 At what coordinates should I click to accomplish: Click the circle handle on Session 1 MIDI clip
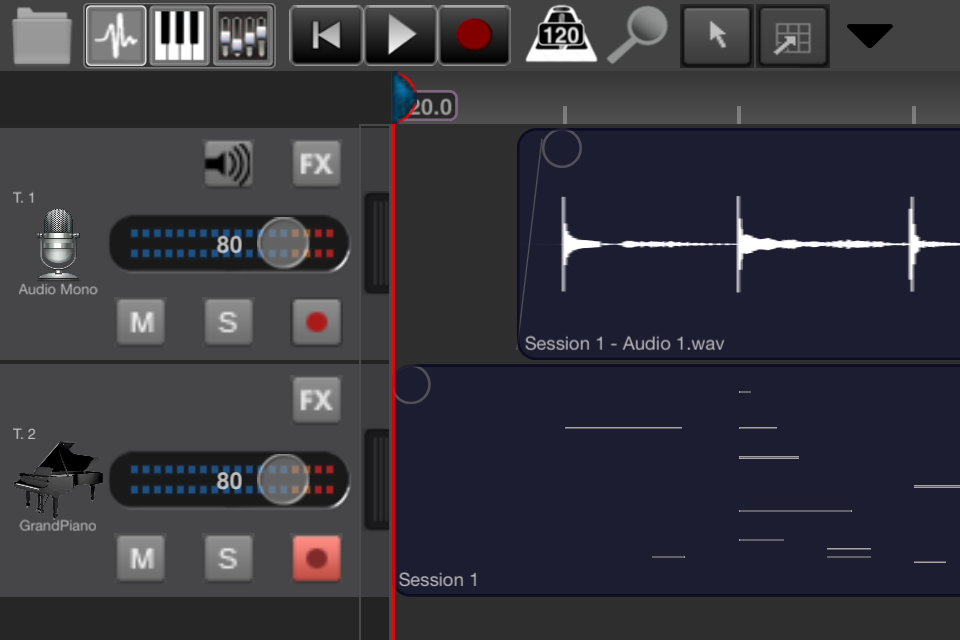pyautogui.click(x=411, y=385)
